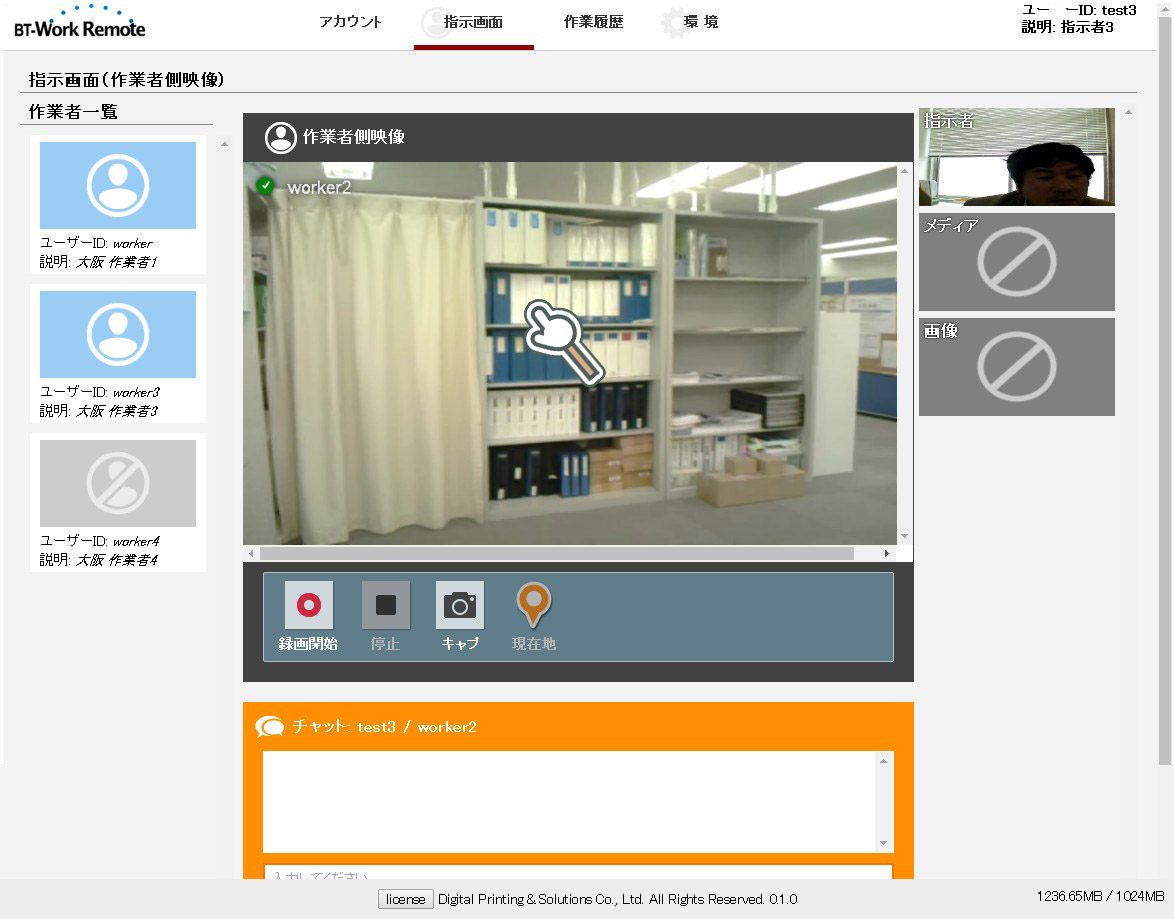Click the chat message input field
Screen dimensions: 1174x919
578,872
